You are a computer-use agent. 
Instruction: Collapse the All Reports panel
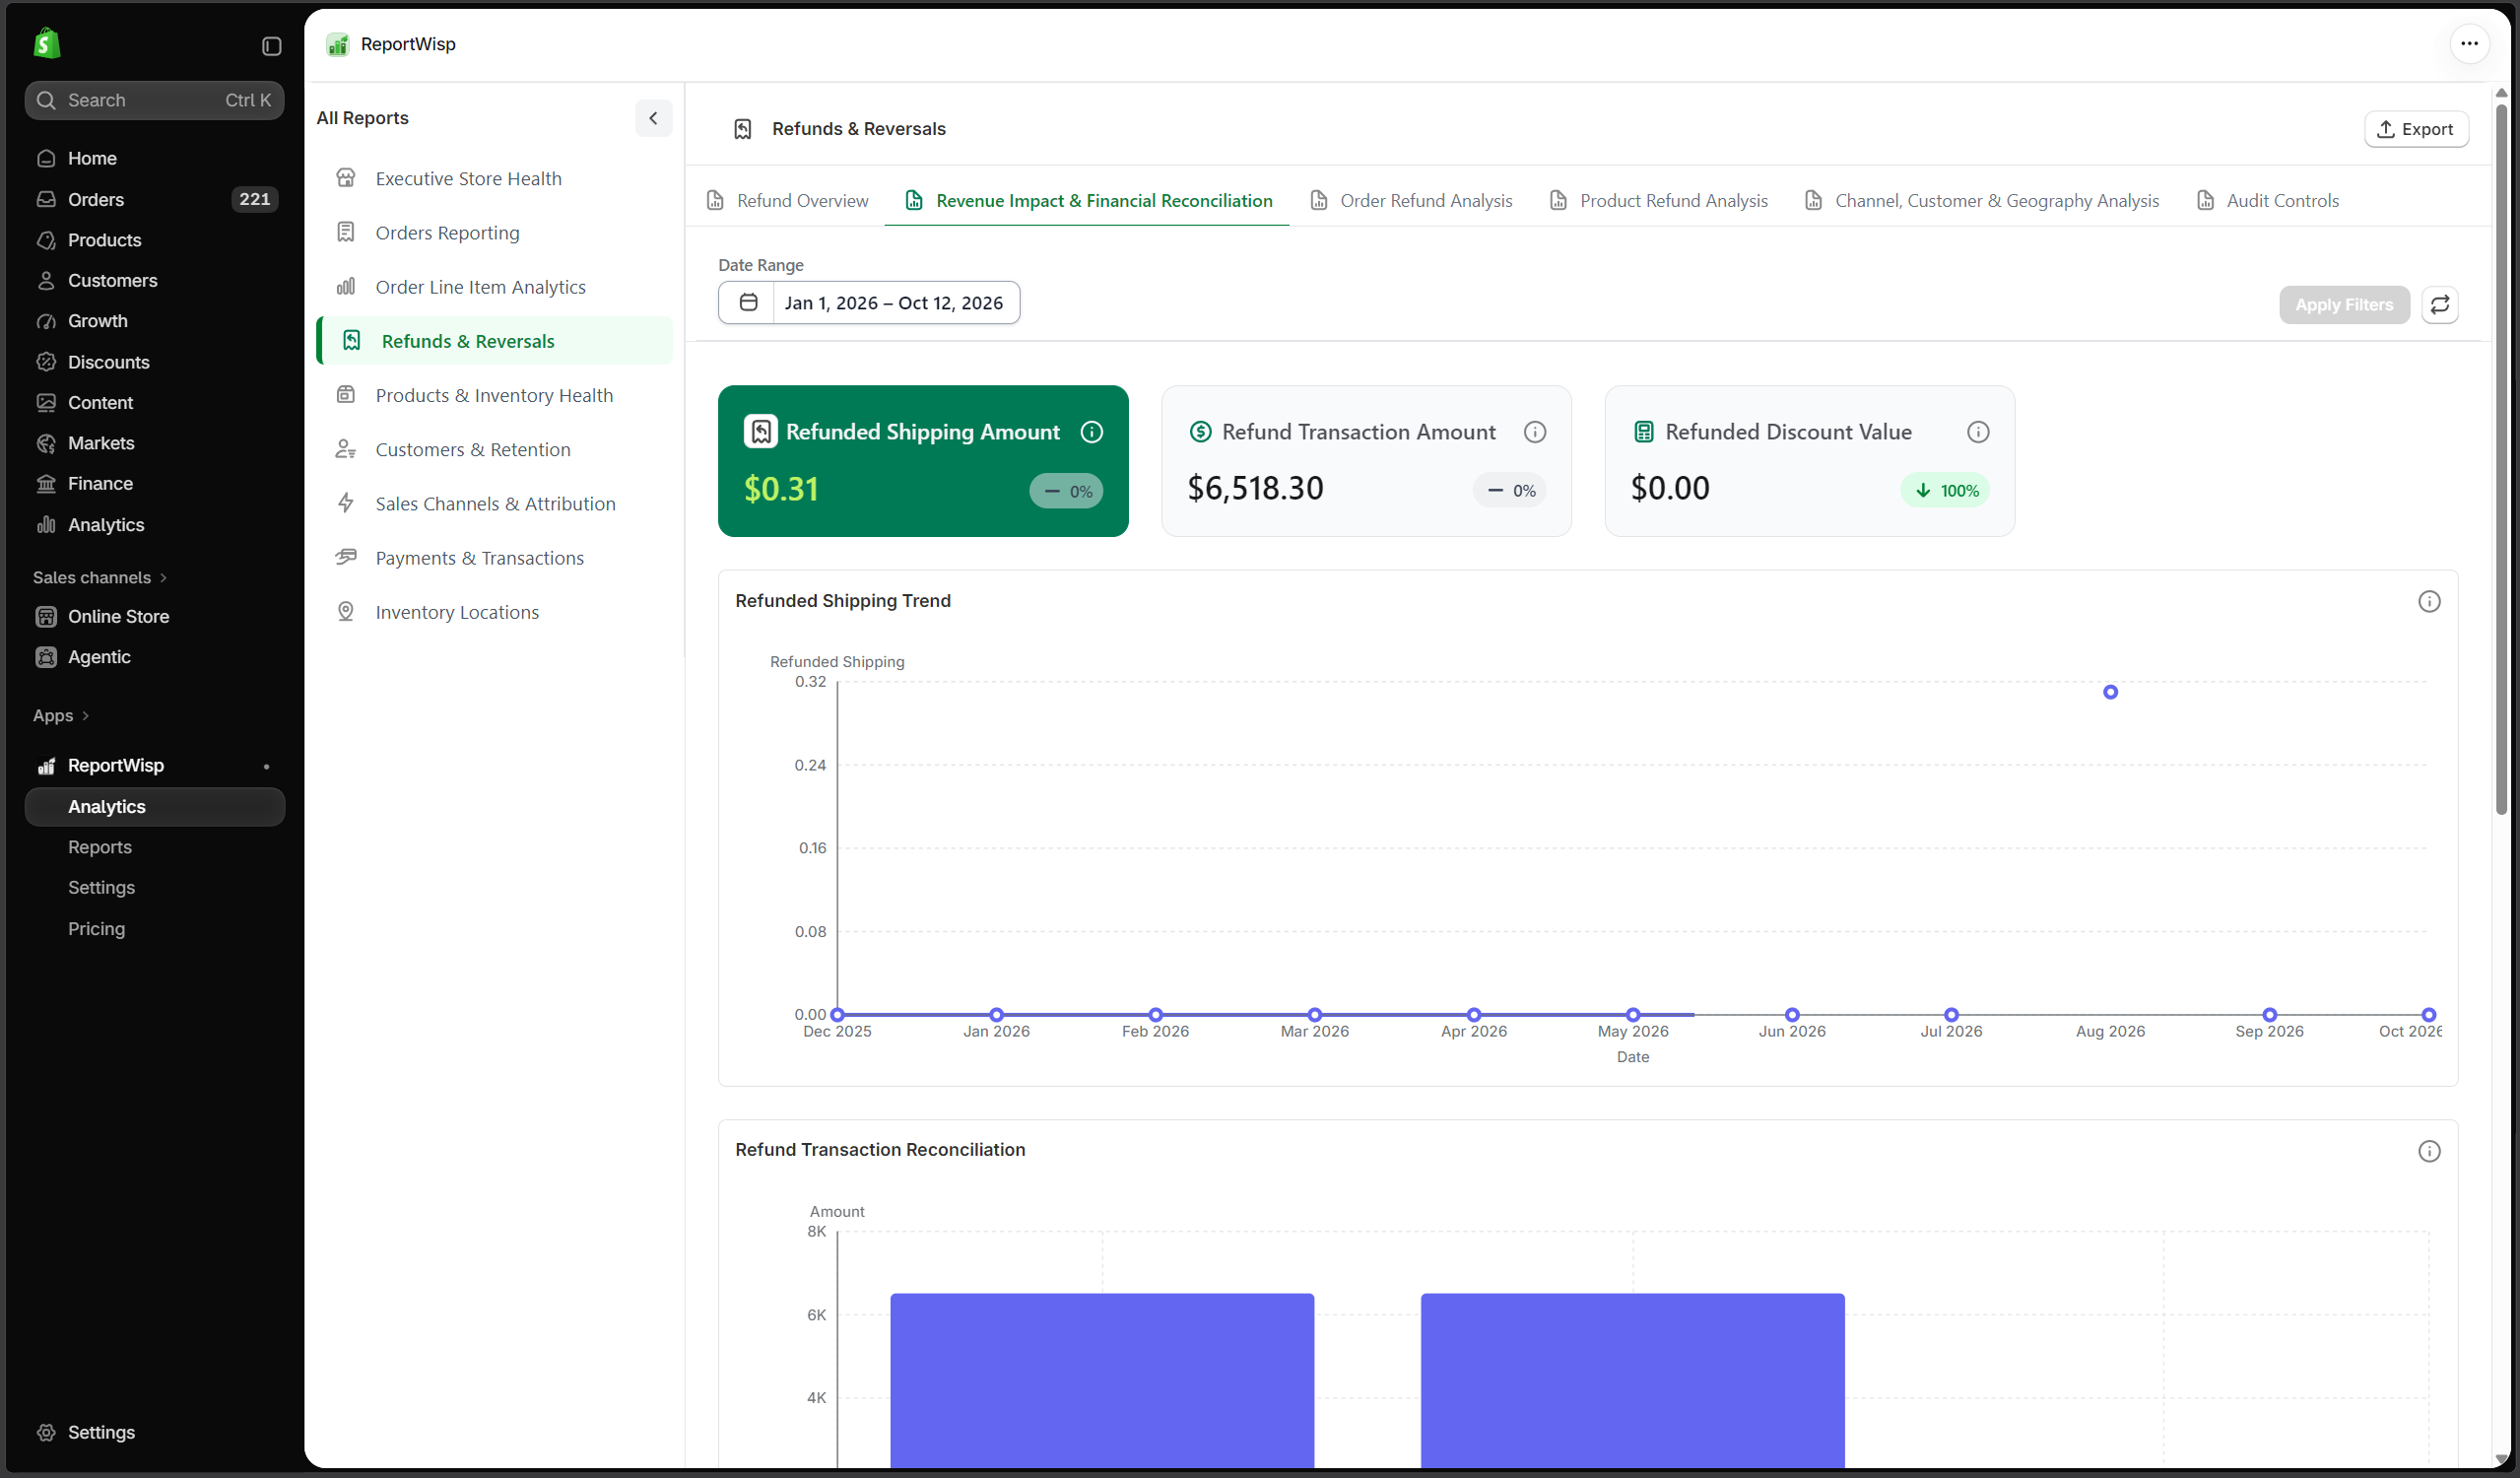click(653, 118)
